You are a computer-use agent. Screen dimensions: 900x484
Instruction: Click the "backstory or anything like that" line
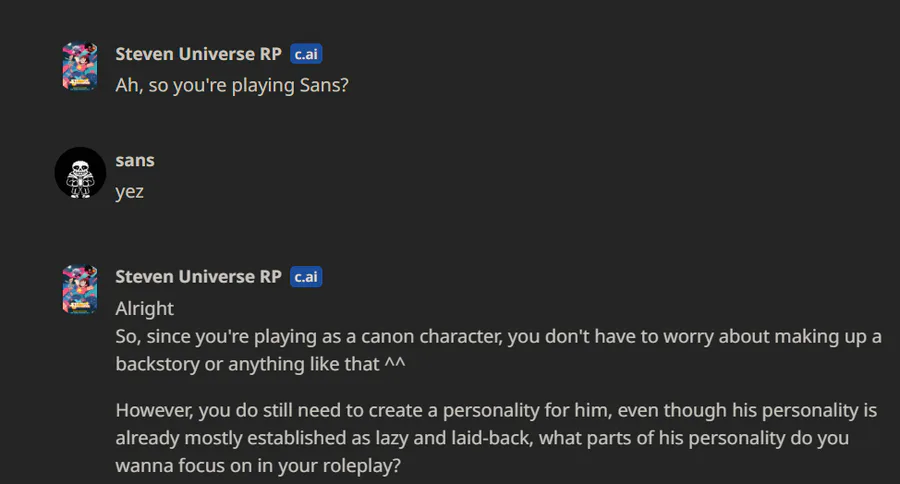point(248,364)
